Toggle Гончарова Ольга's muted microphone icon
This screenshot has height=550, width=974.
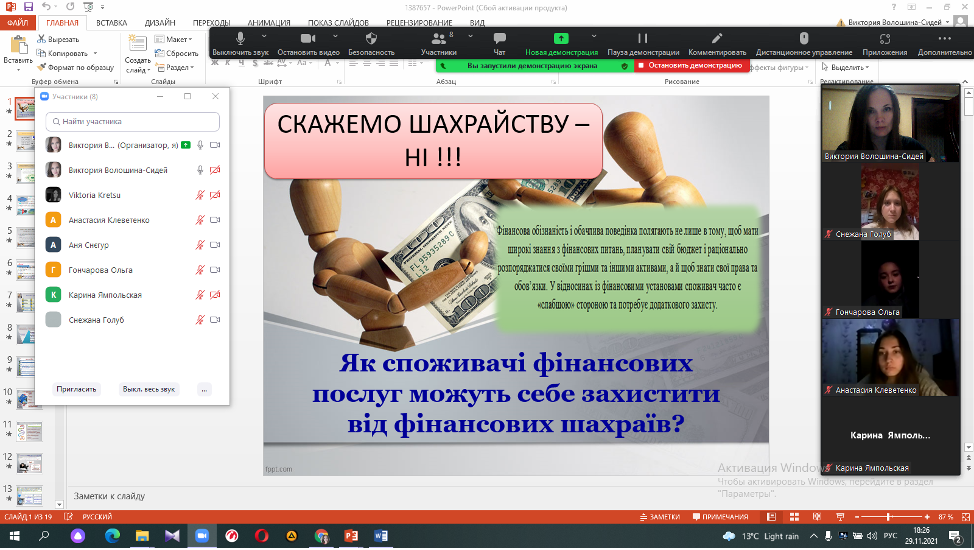(x=200, y=270)
